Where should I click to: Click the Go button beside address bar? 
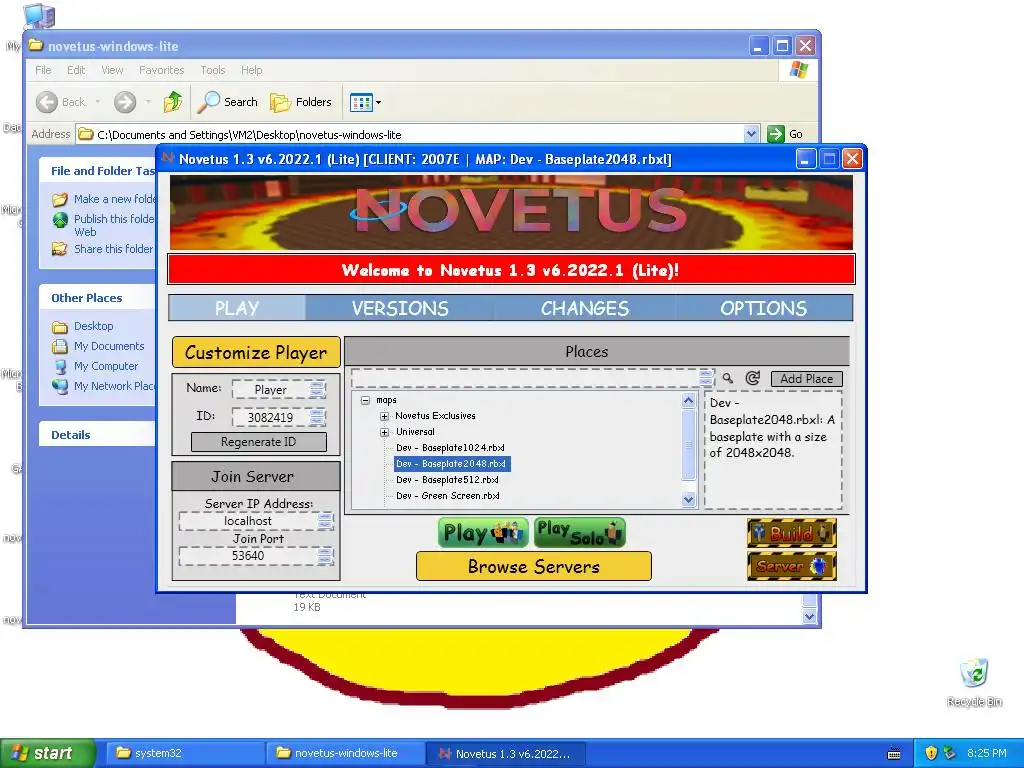coord(785,134)
